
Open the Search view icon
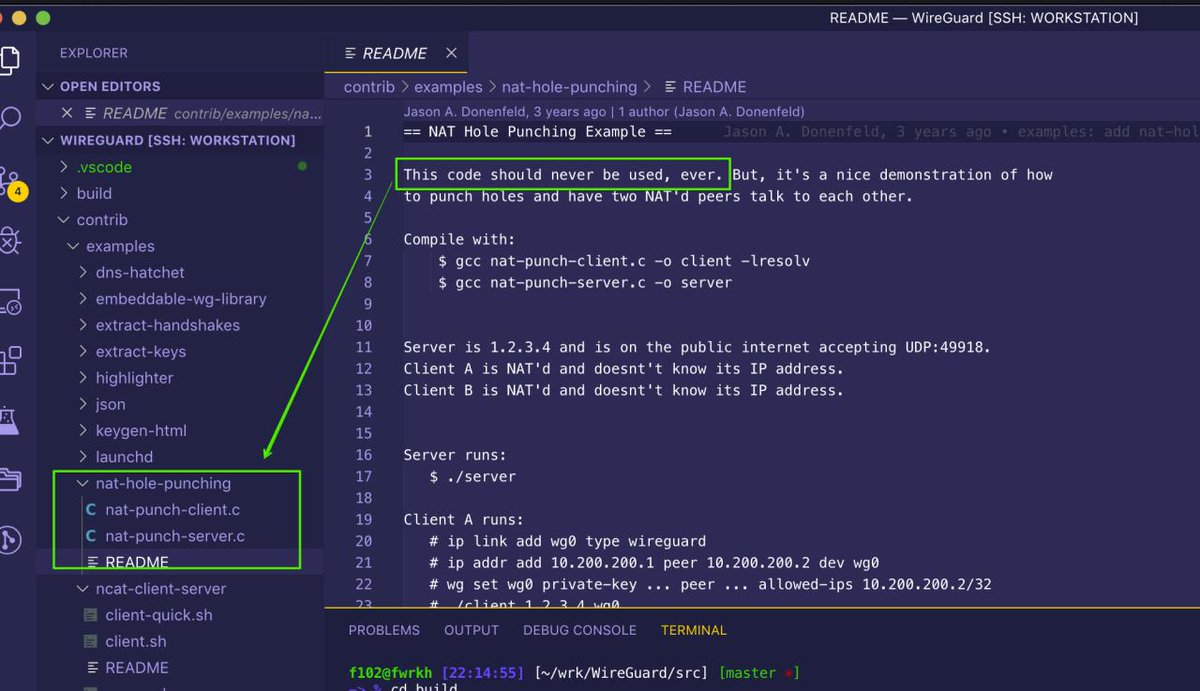[9, 119]
